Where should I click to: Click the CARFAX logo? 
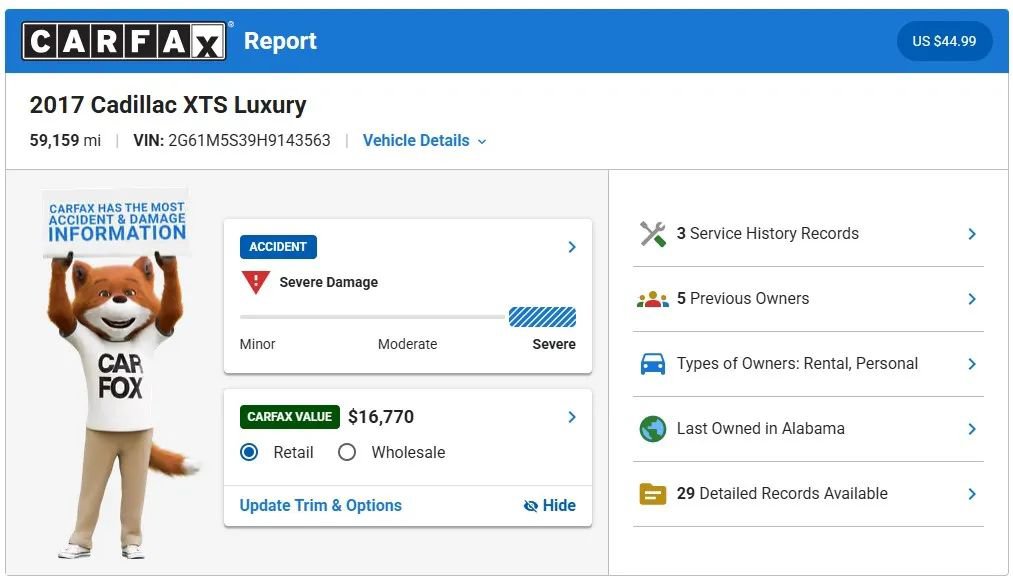[x=124, y=41]
